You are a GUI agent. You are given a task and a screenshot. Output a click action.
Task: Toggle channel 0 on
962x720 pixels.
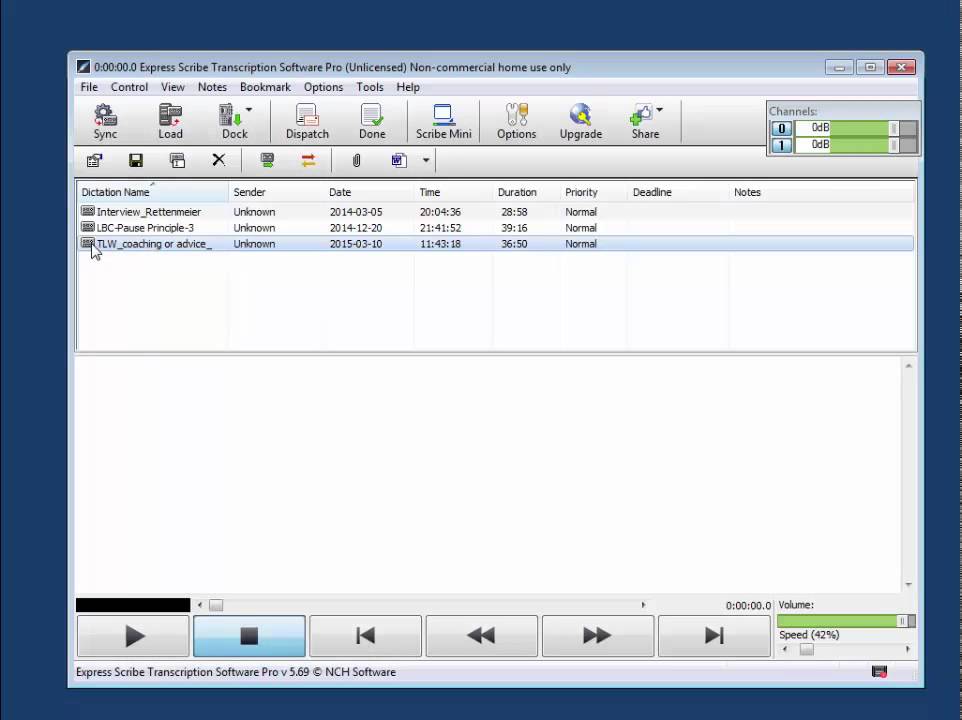(782, 128)
